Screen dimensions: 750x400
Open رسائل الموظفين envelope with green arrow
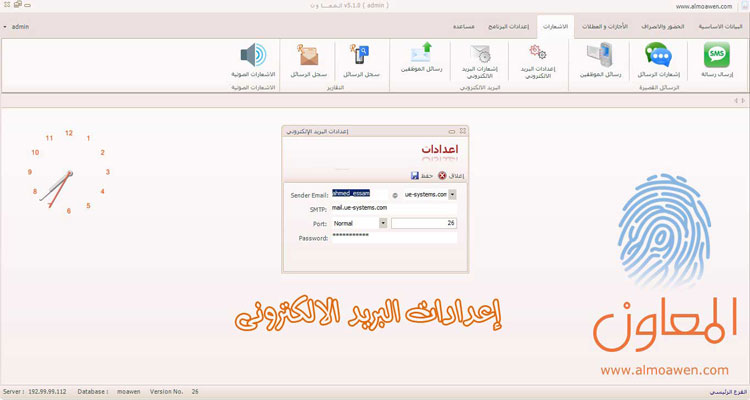[x=421, y=53]
